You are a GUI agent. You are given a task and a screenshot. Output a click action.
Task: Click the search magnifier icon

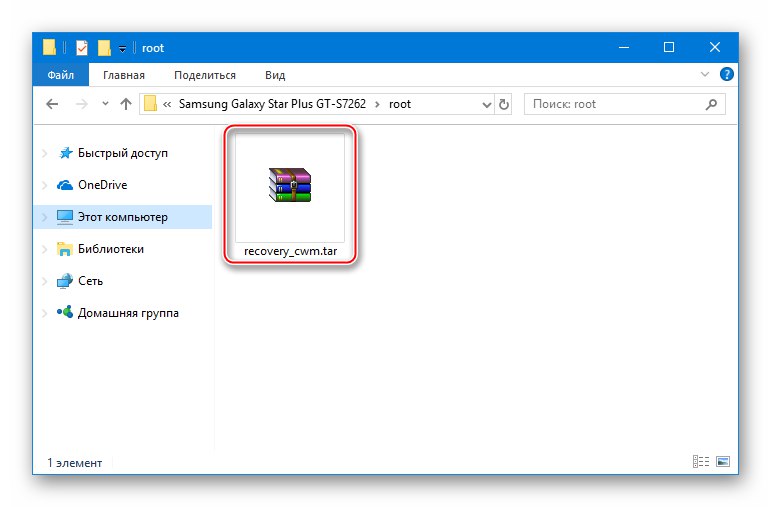712,104
